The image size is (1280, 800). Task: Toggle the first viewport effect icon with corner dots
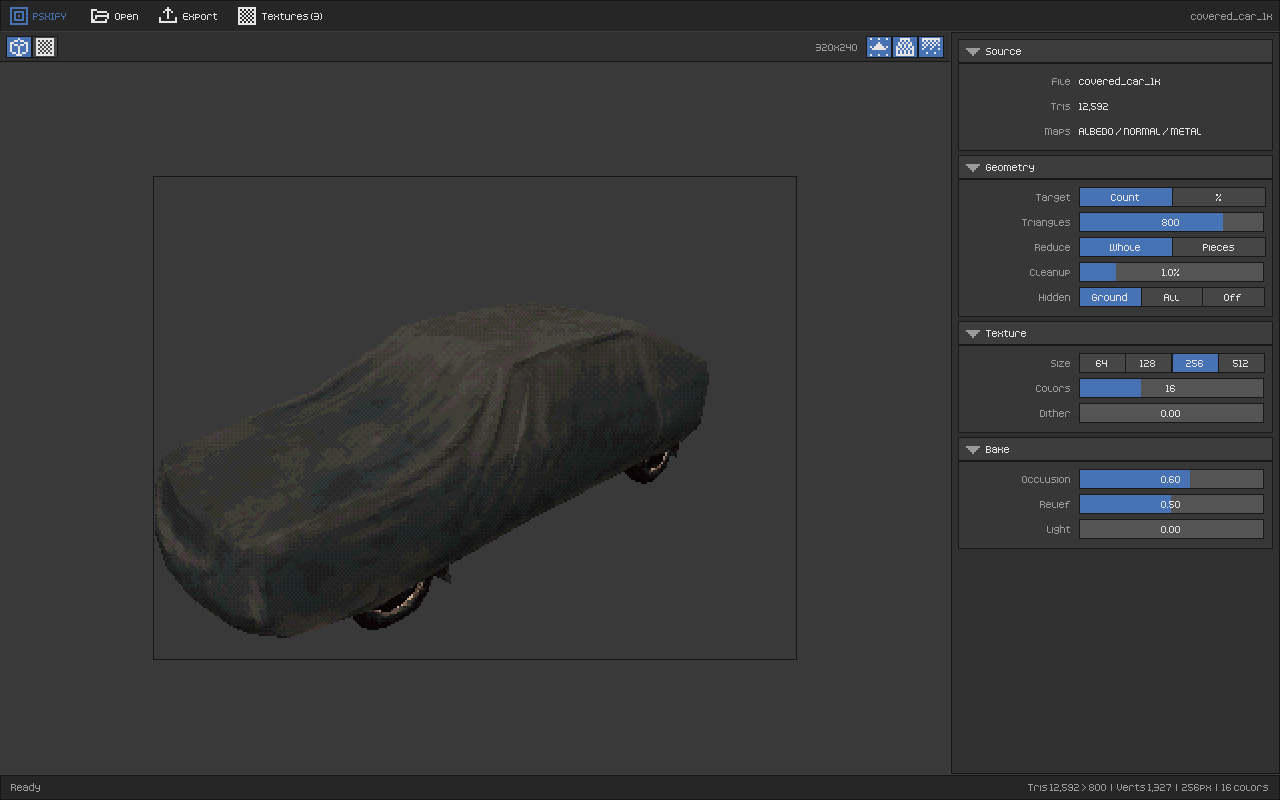pyautogui.click(x=879, y=47)
